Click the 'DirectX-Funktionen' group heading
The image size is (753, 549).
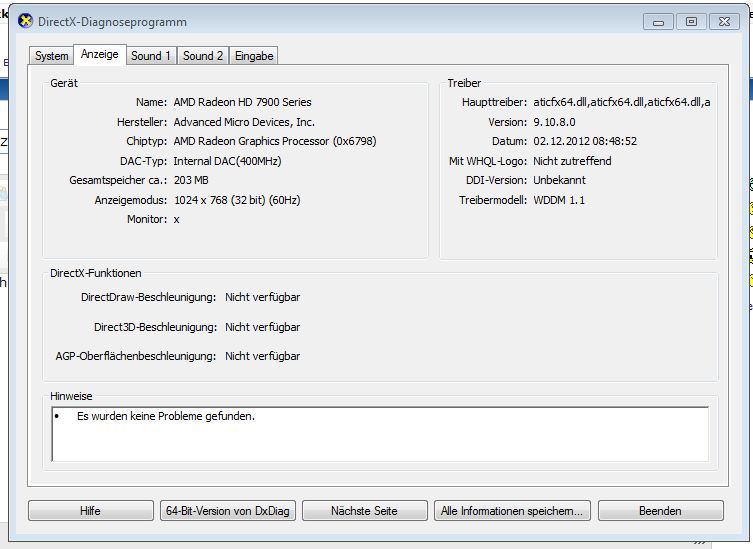[96, 273]
